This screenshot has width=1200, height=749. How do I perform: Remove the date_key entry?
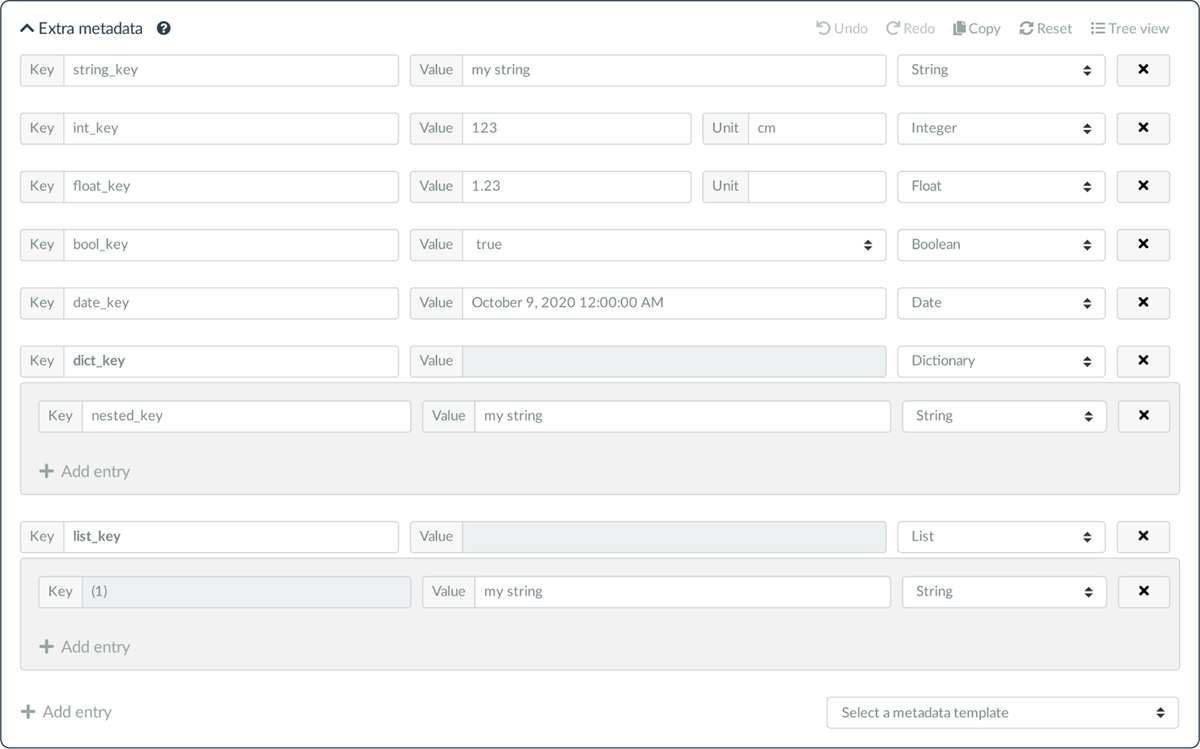click(x=1143, y=302)
